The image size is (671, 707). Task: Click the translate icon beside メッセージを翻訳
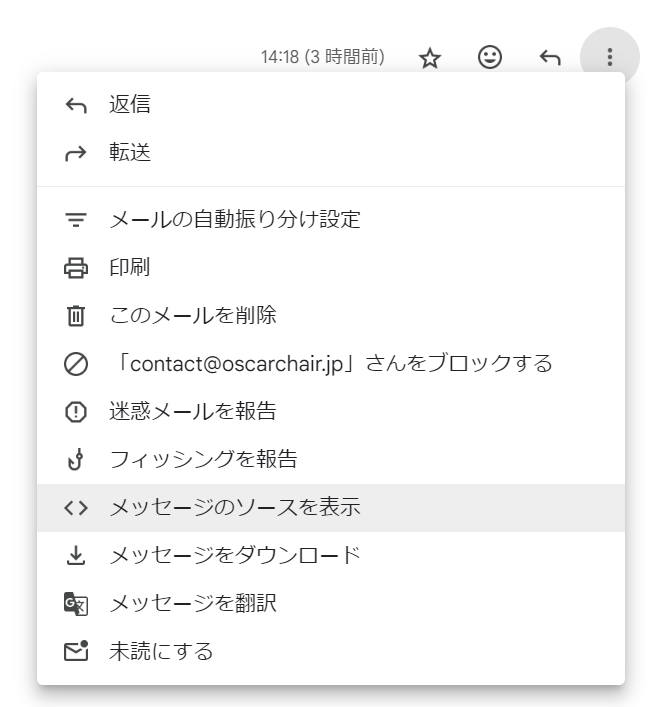(76, 604)
